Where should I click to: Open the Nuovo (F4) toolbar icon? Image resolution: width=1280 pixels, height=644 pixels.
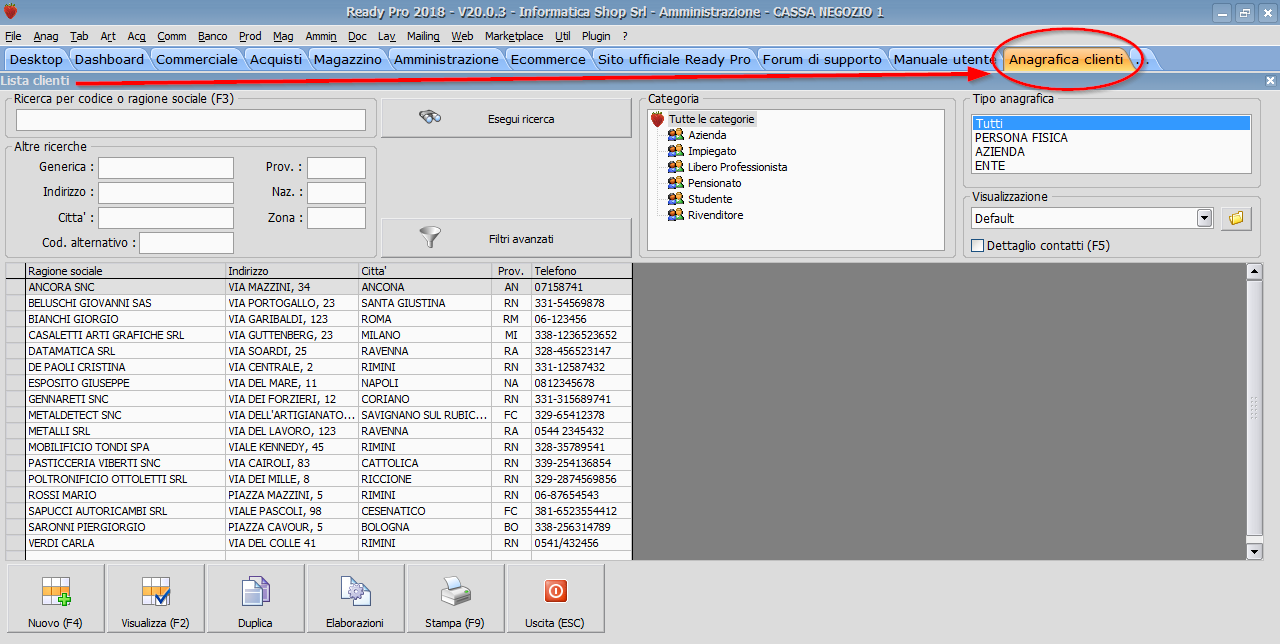(x=54, y=592)
